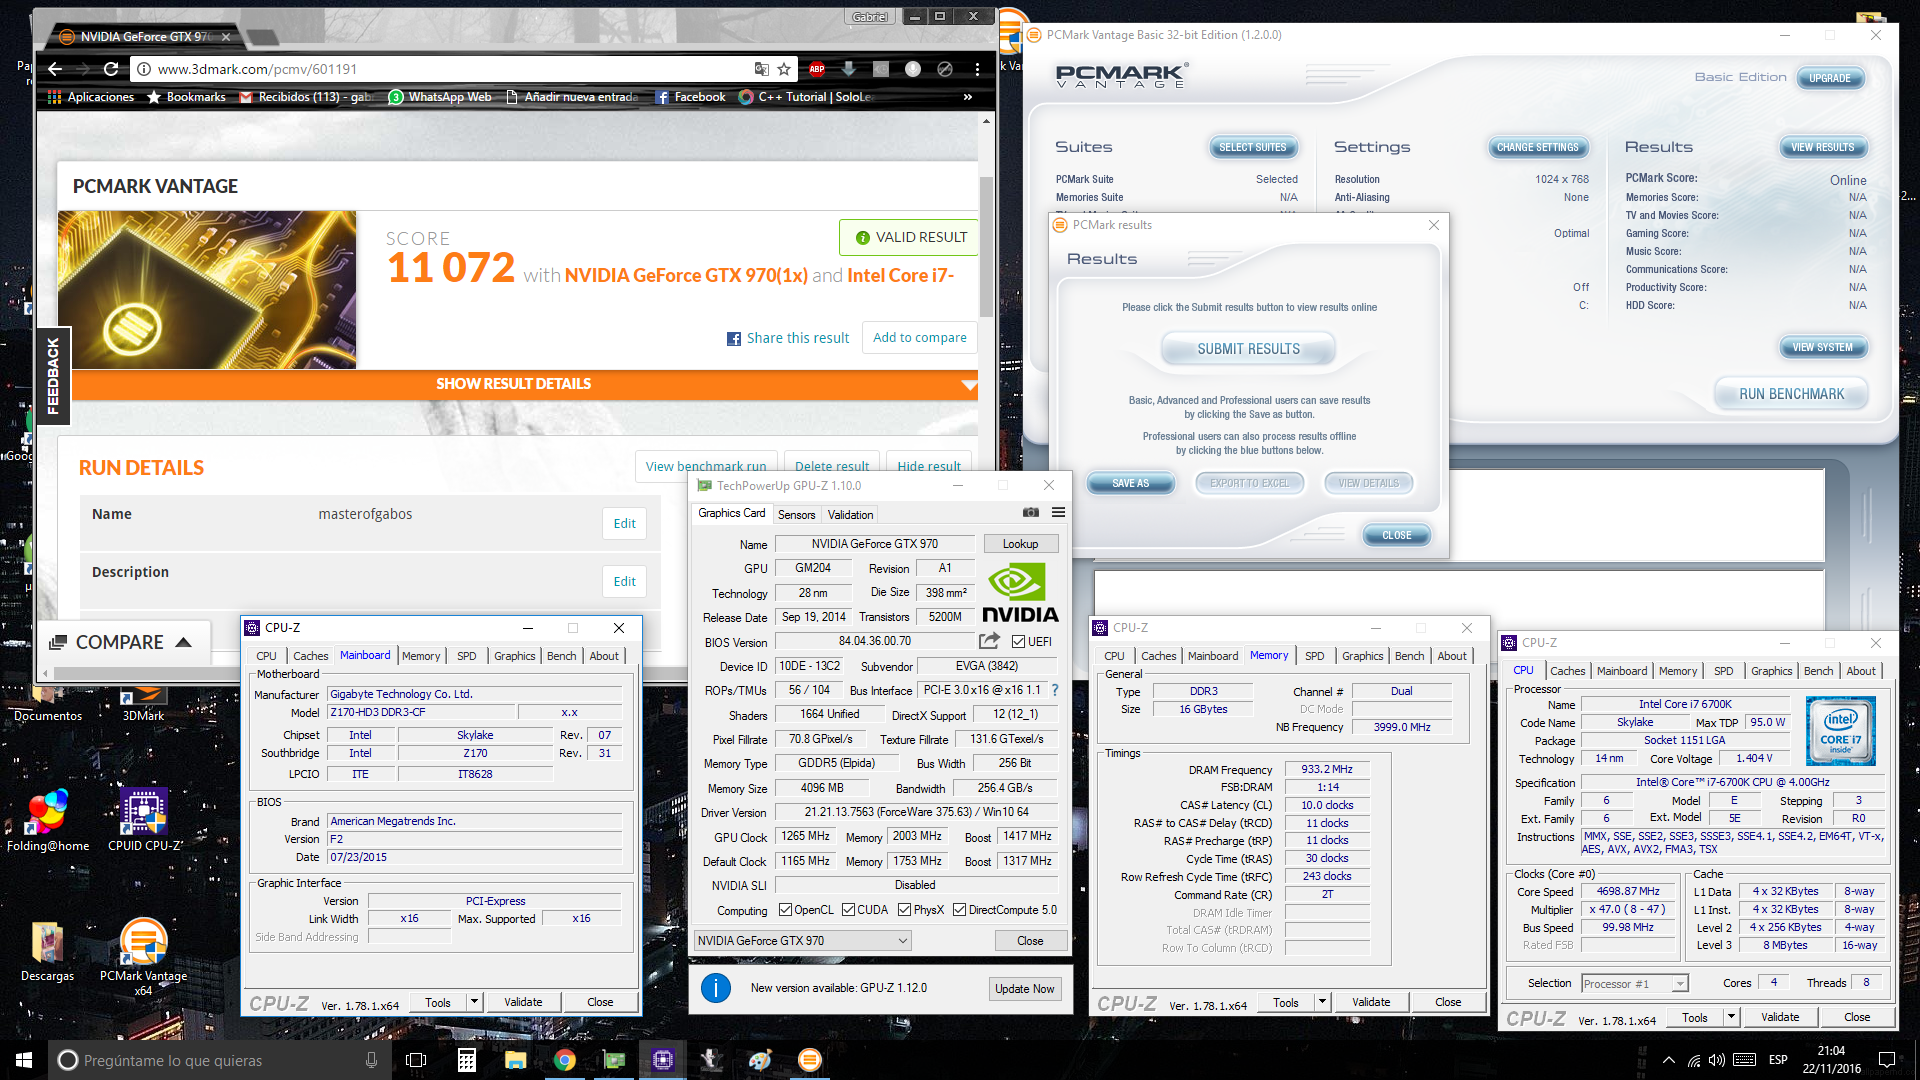Open the Google Translate icon in the address bar
This screenshot has width=1920, height=1080.
(762, 69)
